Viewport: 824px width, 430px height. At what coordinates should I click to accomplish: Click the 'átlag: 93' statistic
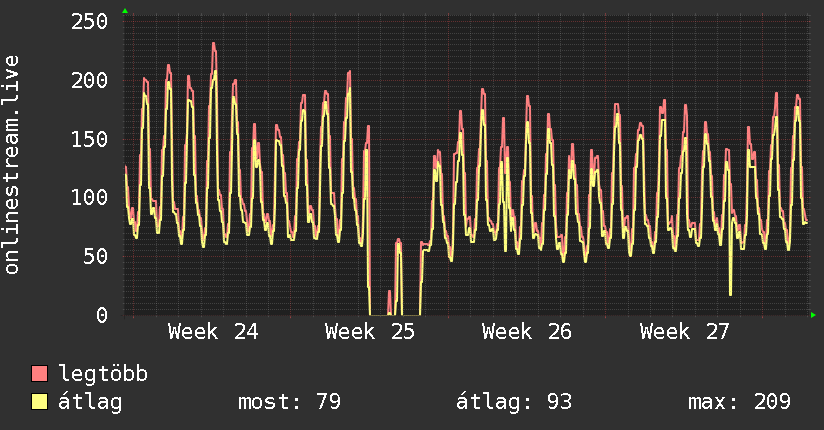pyautogui.click(x=513, y=403)
